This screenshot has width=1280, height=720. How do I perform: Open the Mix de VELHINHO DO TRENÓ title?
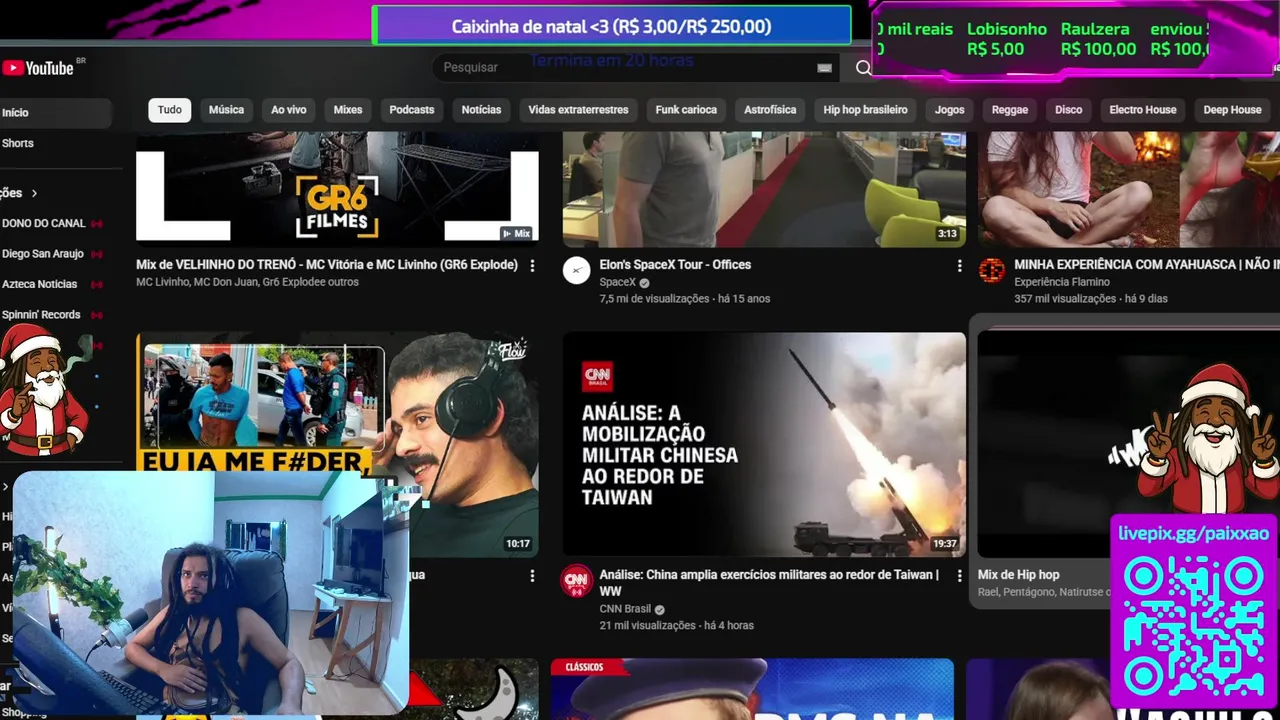point(327,265)
